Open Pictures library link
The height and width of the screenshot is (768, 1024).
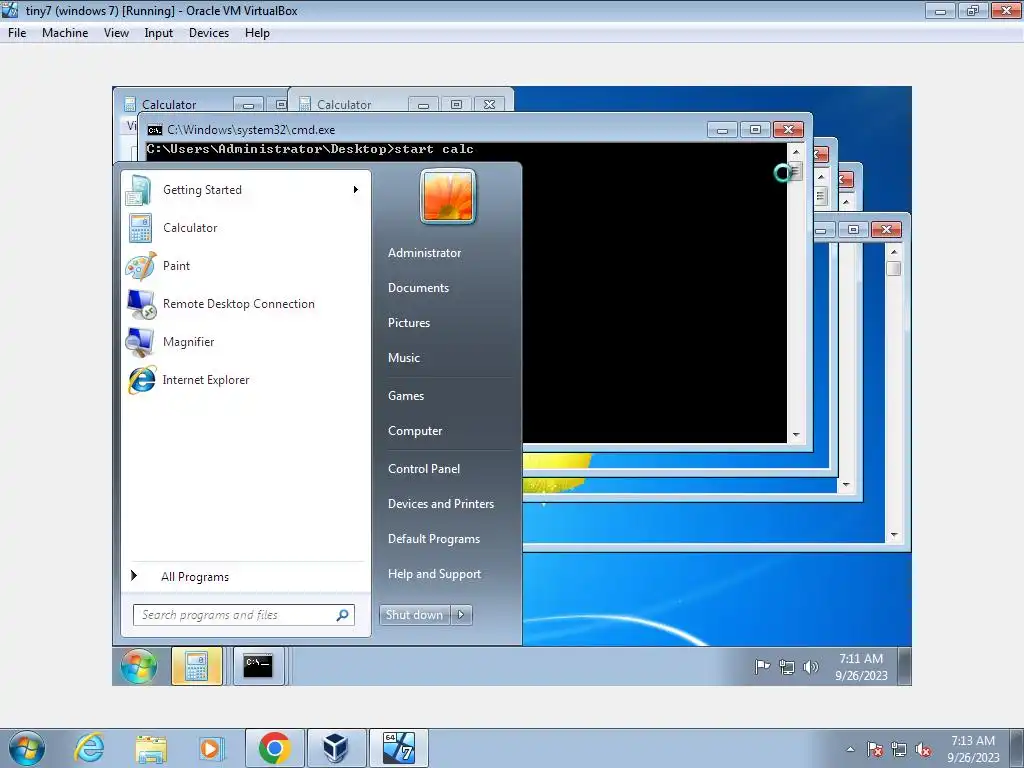point(409,323)
